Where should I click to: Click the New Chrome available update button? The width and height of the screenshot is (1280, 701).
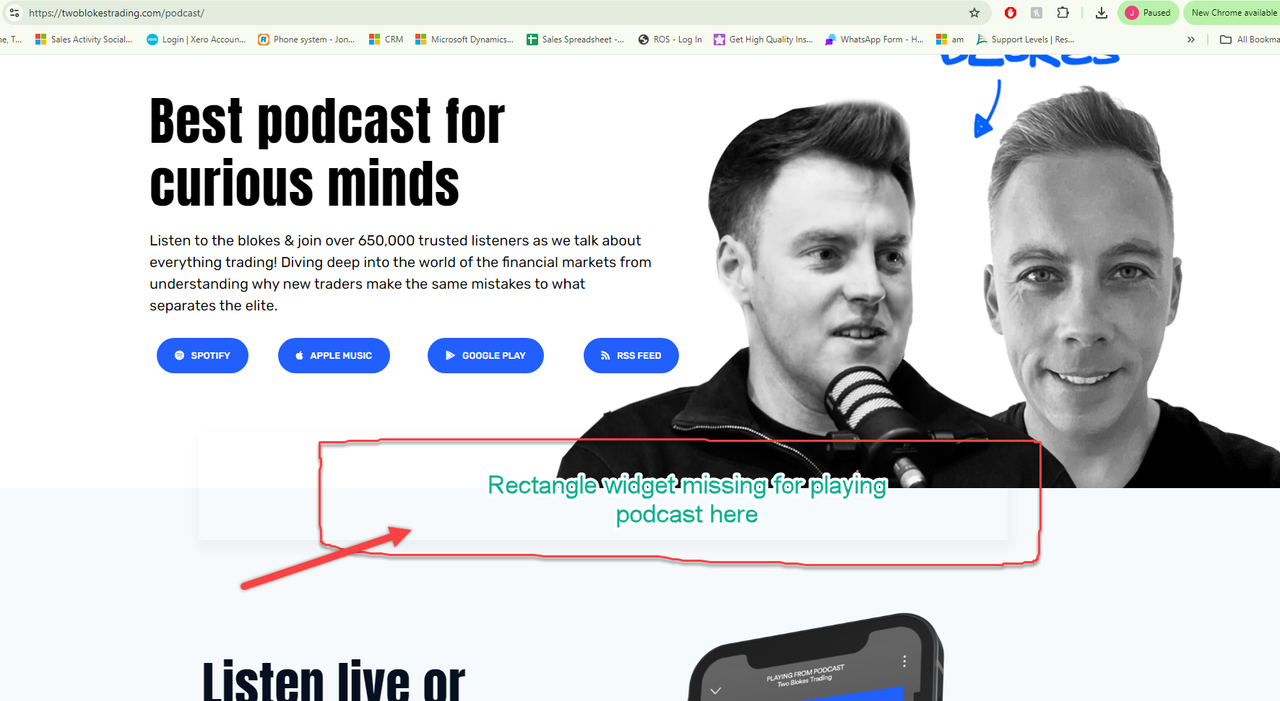pyautogui.click(x=1232, y=13)
